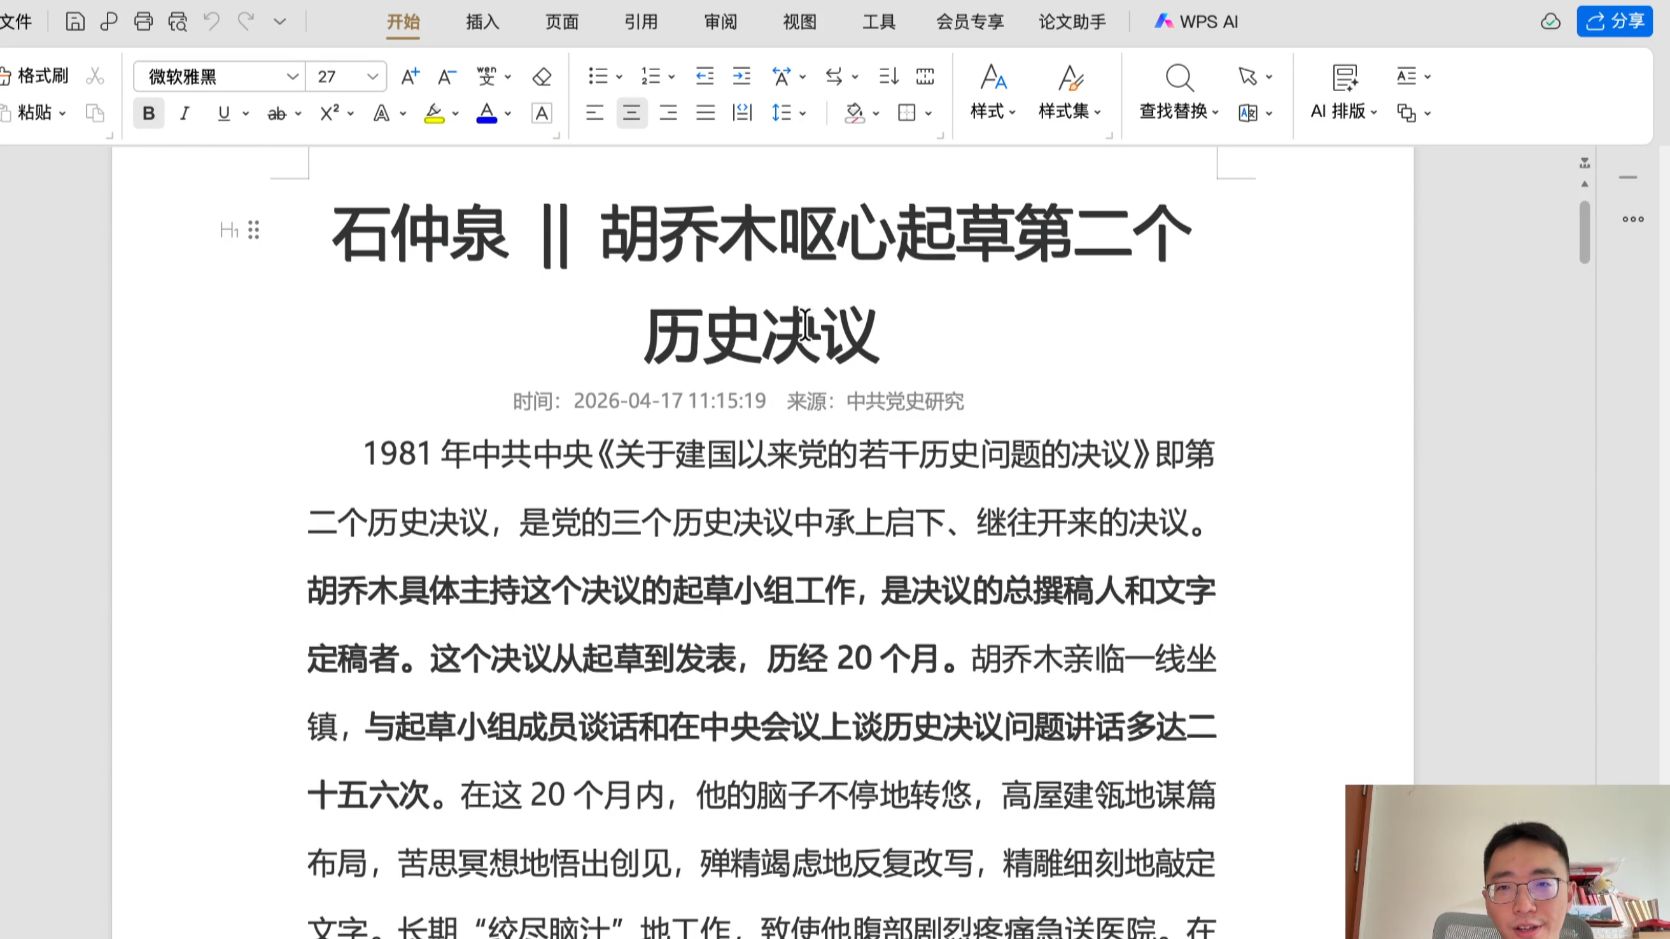Click the AI 排版 layout icon
This screenshot has width=1670, height=939.
coord(1345,78)
